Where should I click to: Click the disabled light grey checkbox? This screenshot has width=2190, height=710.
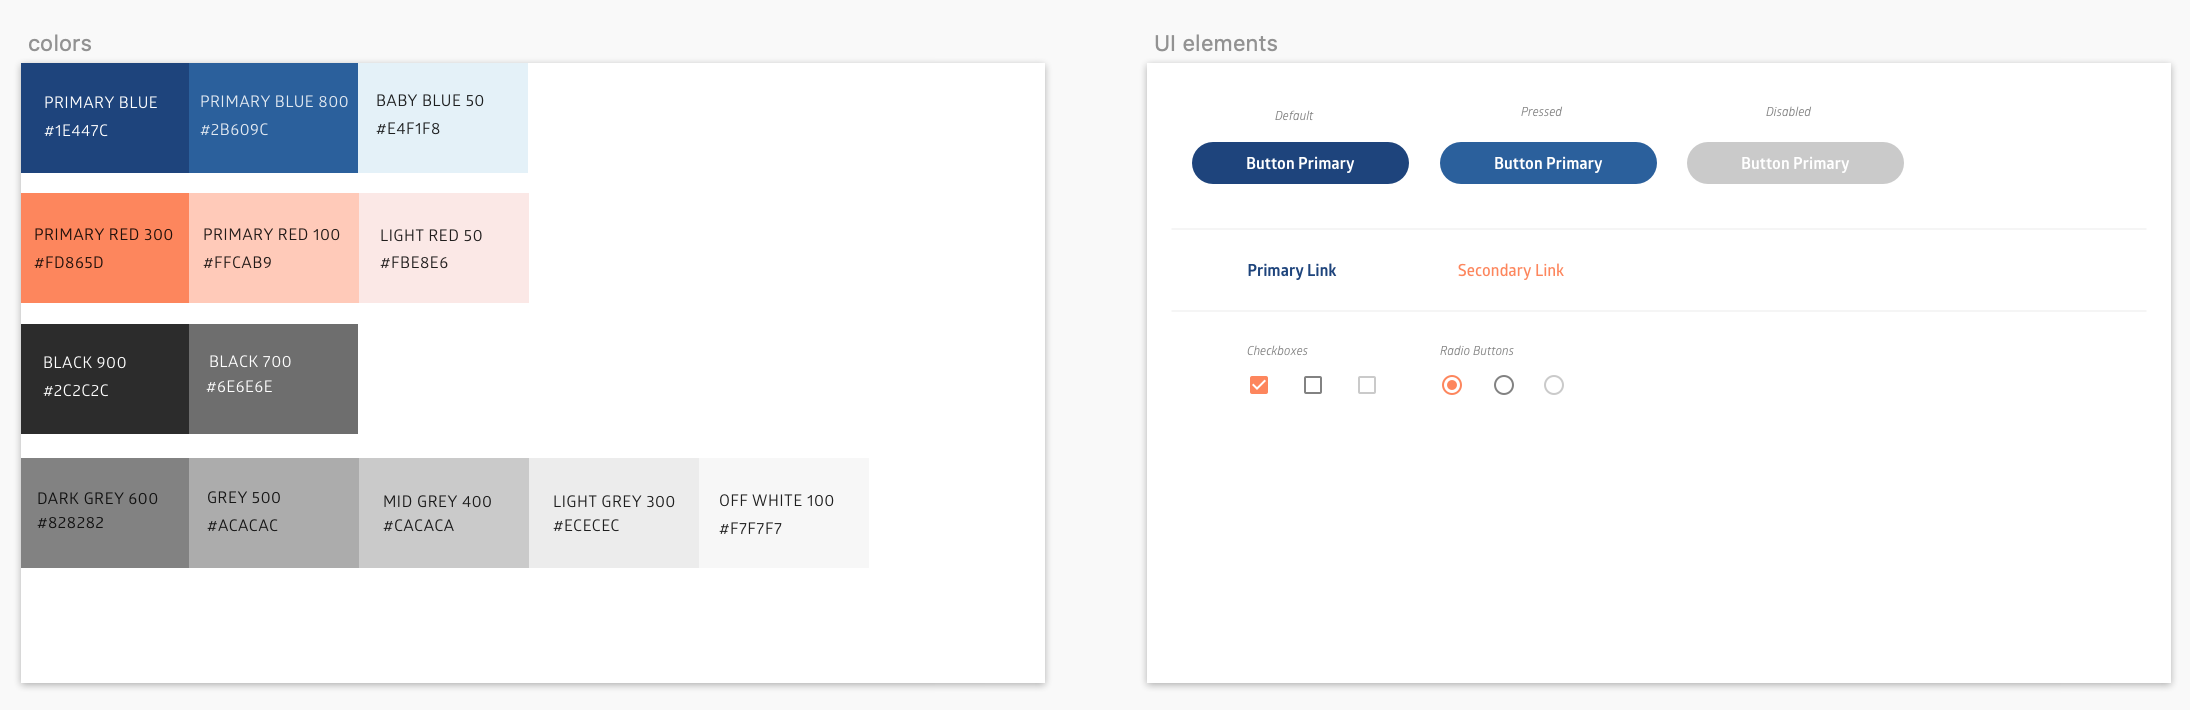click(x=1367, y=385)
